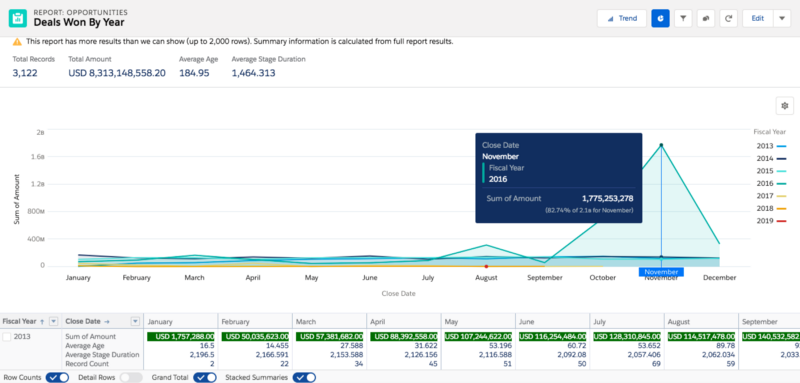
Task: Click the row-limit warning triangle icon
Action: (17, 42)
